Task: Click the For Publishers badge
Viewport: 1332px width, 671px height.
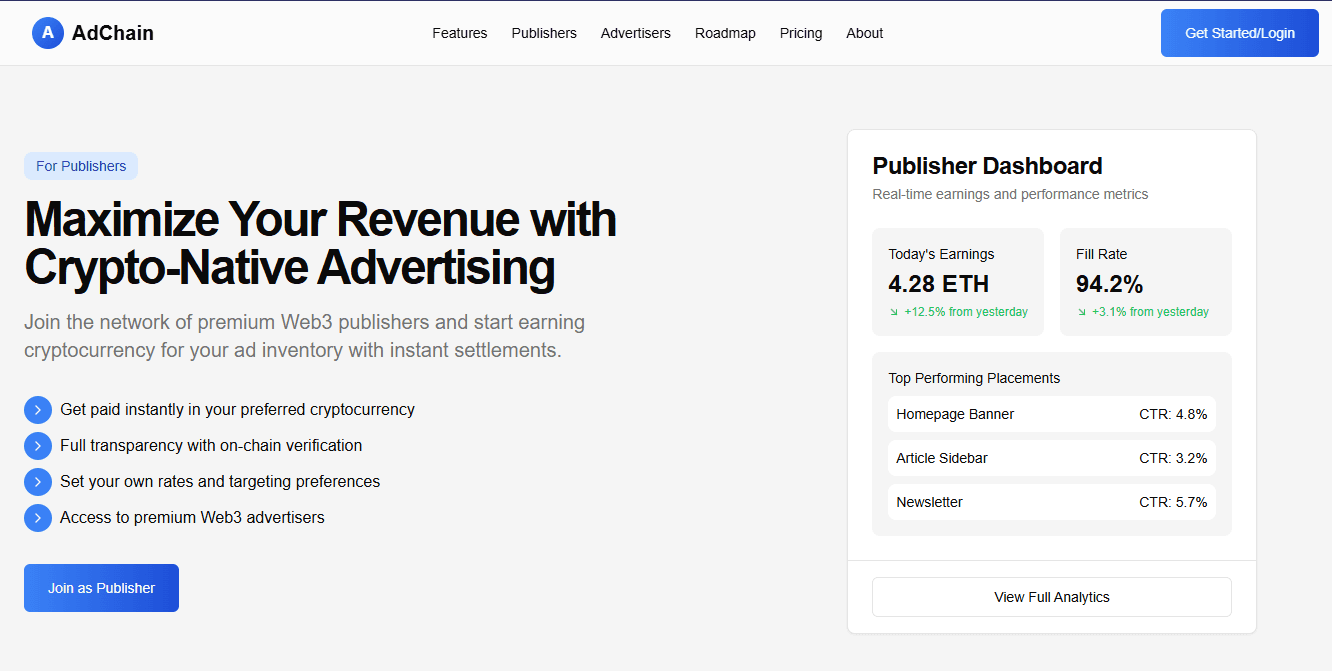Action: 80,166
